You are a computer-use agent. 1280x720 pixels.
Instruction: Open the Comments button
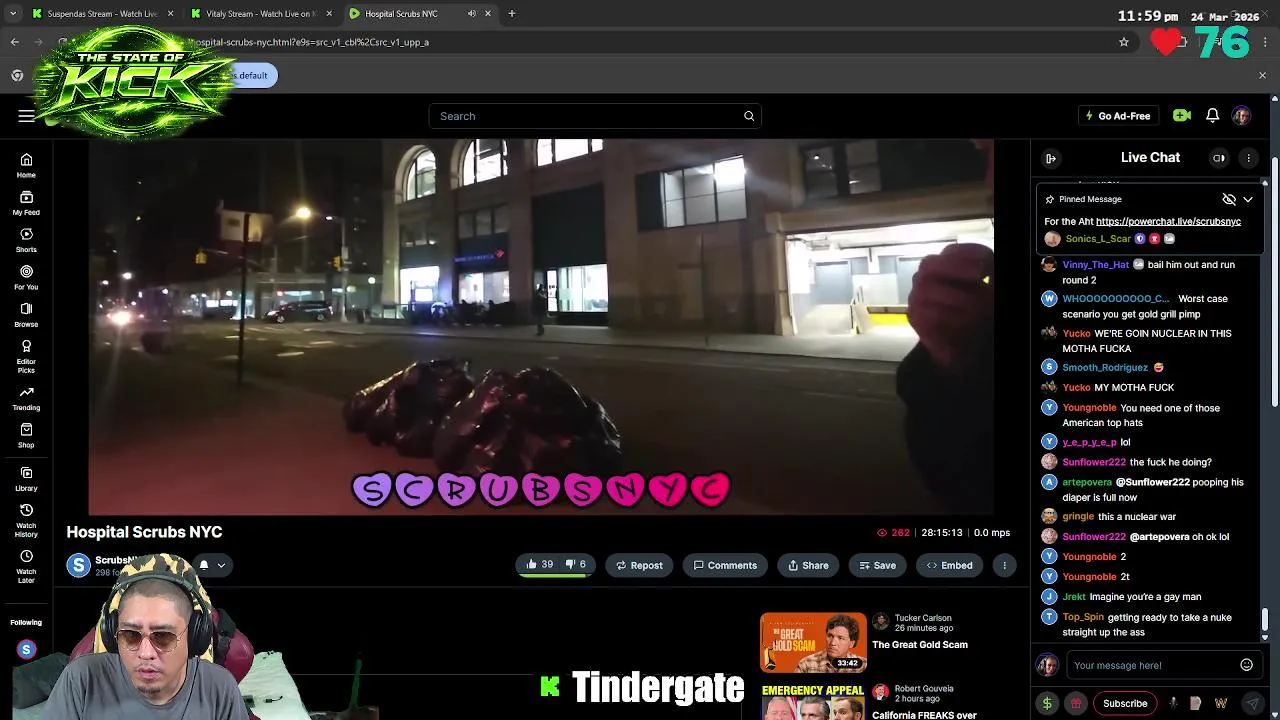(x=725, y=565)
